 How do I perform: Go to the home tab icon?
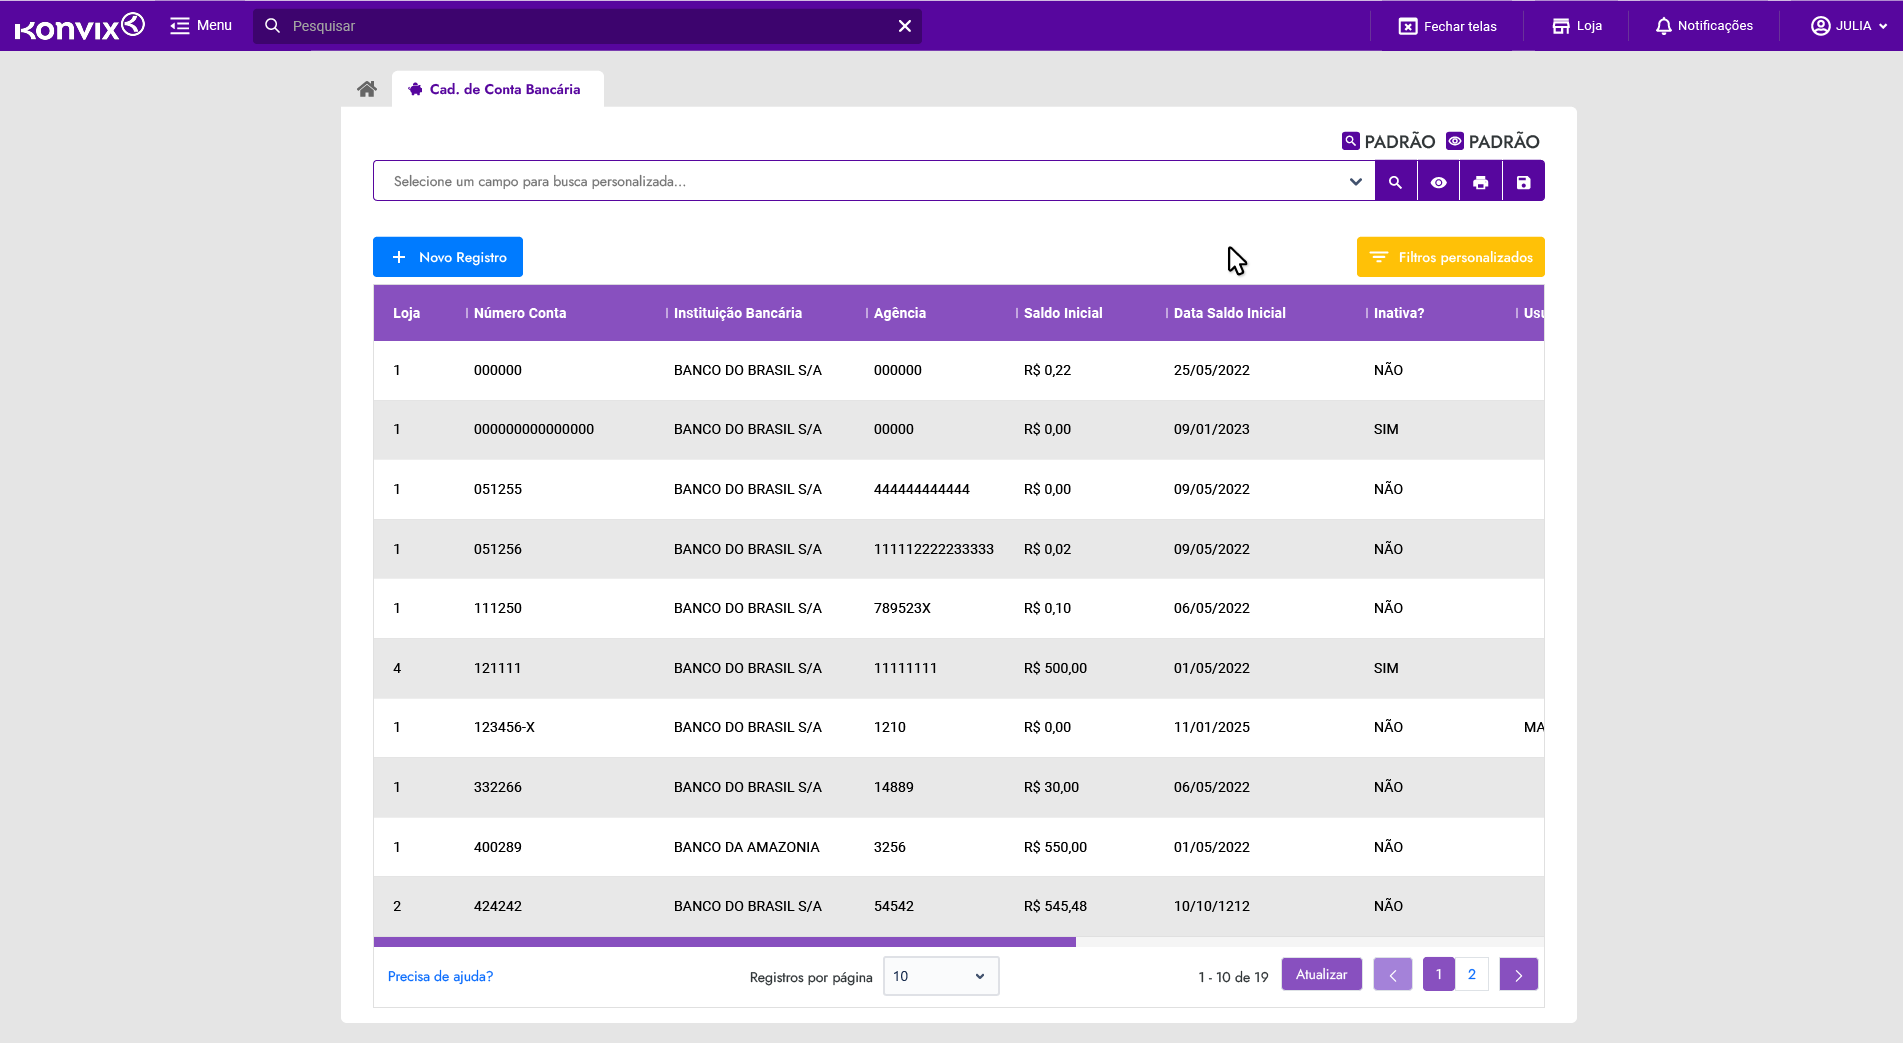coord(367,89)
